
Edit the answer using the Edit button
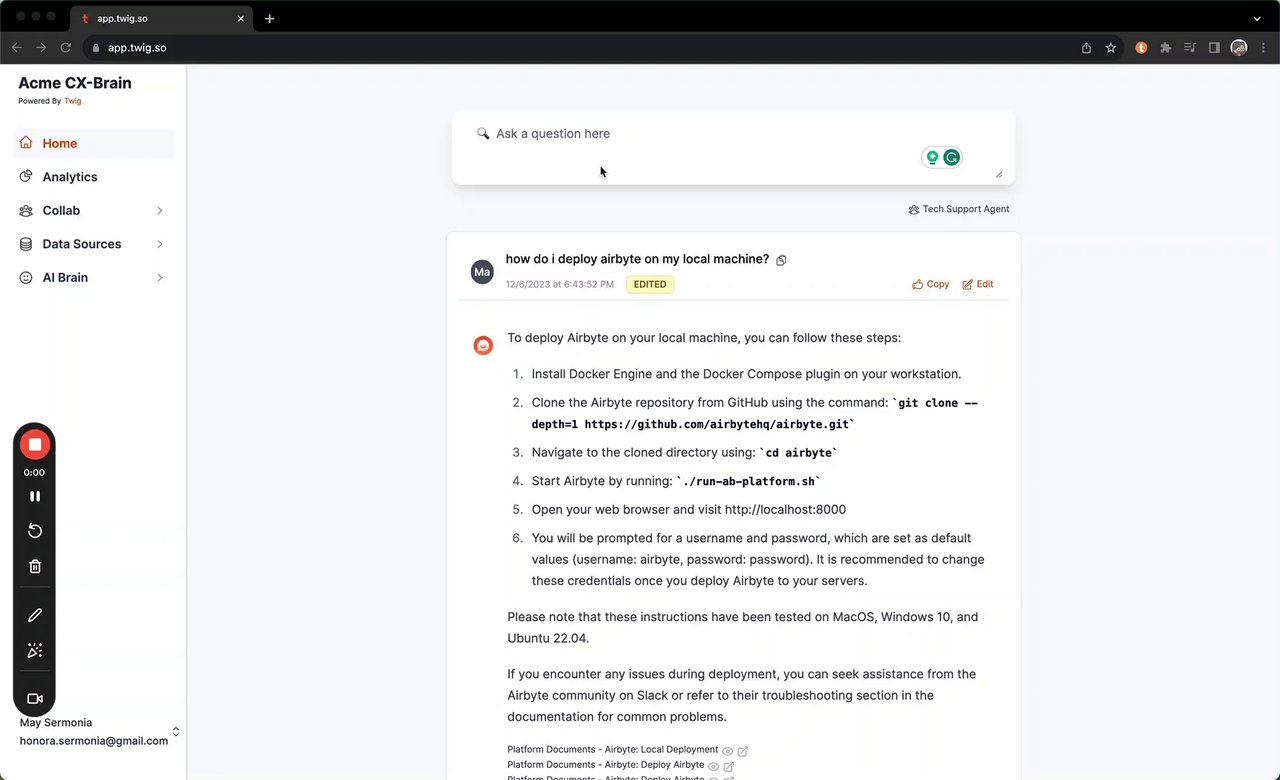pos(977,284)
